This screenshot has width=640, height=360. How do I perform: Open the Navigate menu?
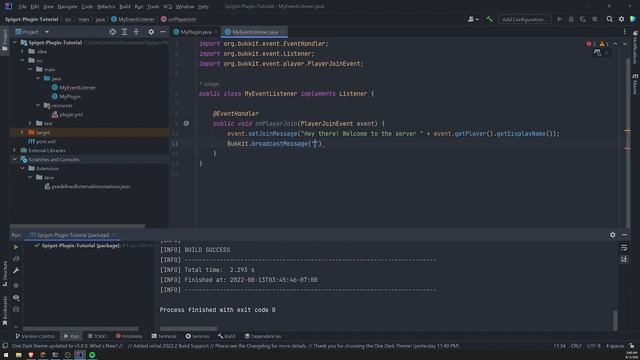pos(67,7)
